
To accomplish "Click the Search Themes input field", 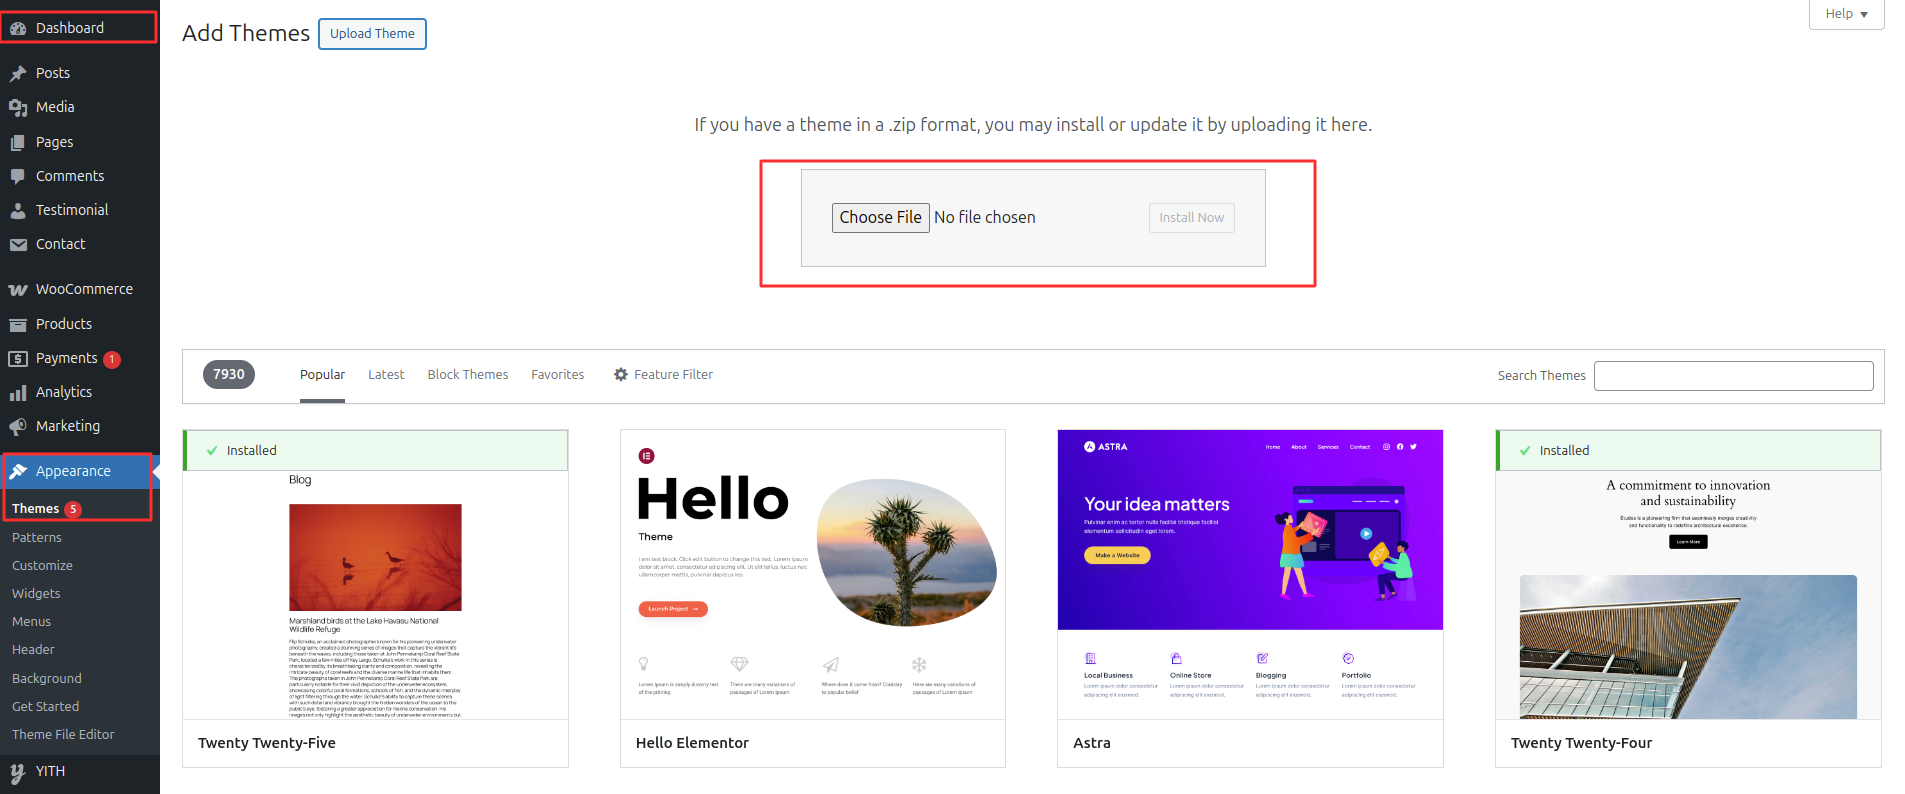I will point(1732,375).
